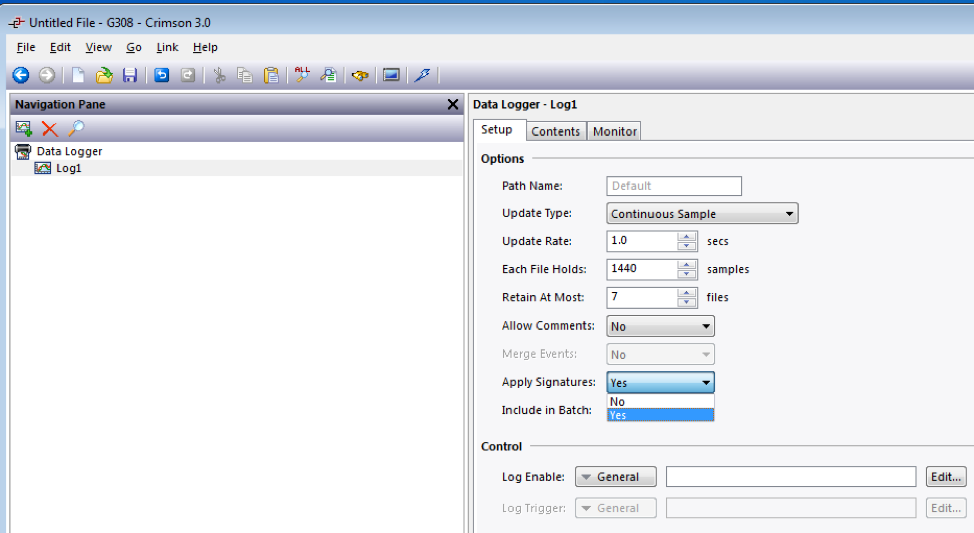Viewport: 974px width, 533px height.
Task: Click the Log1 chart icon in tree
Action: 42,168
